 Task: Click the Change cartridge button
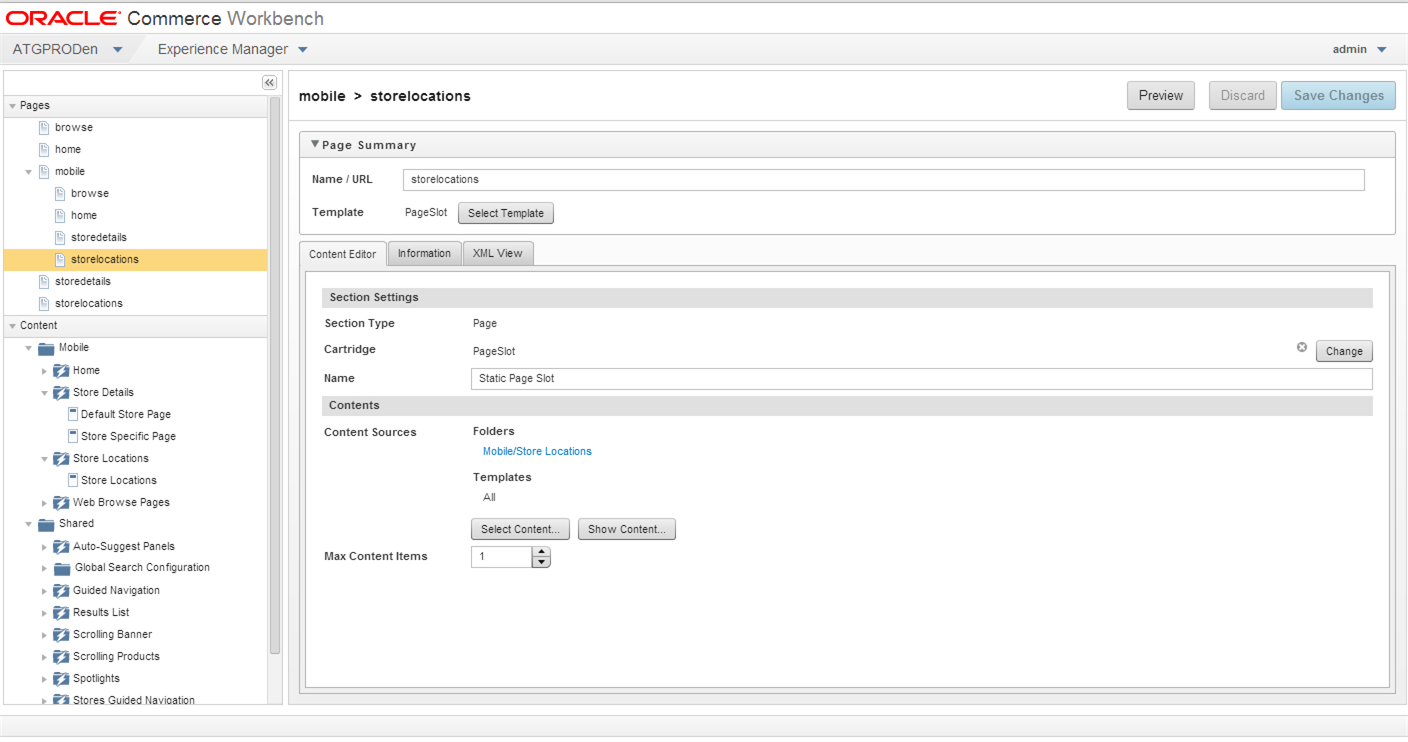coord(1344,351)
